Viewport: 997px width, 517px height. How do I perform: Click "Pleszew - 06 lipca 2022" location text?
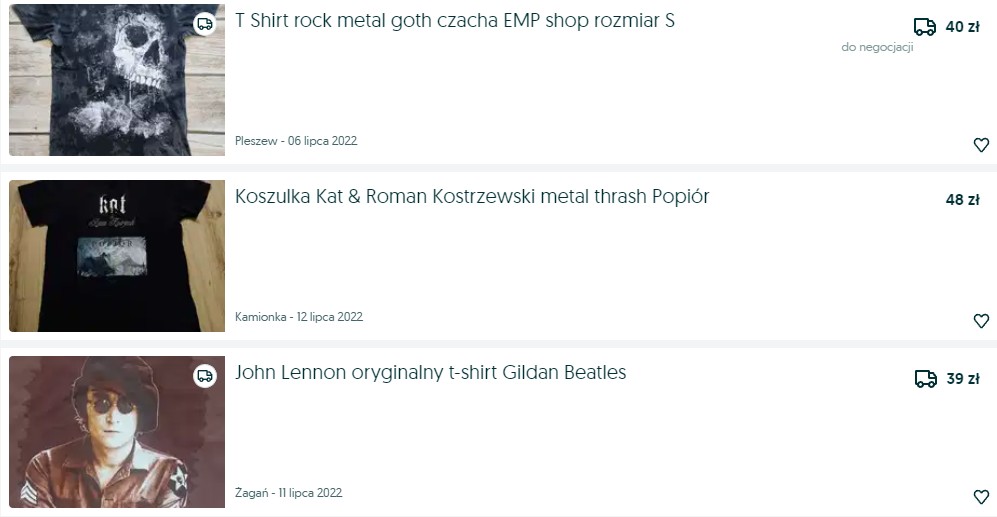(296, 141)
